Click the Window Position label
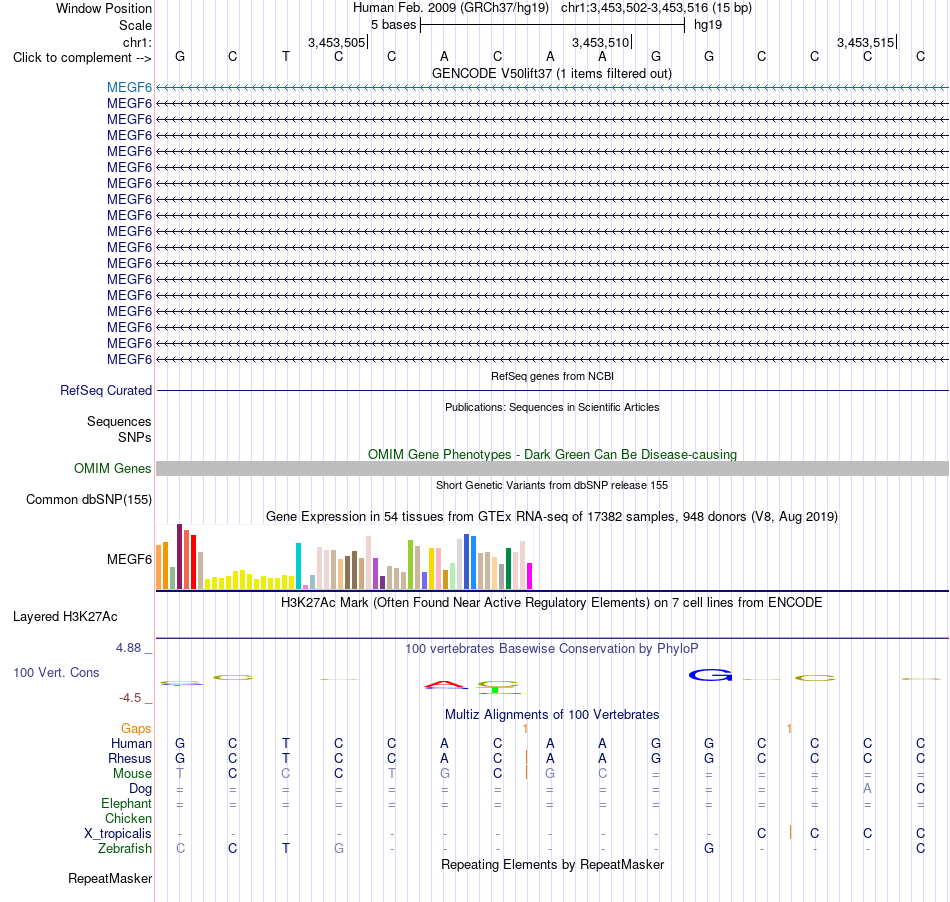 pyautogui.click(x=104, y=8)
